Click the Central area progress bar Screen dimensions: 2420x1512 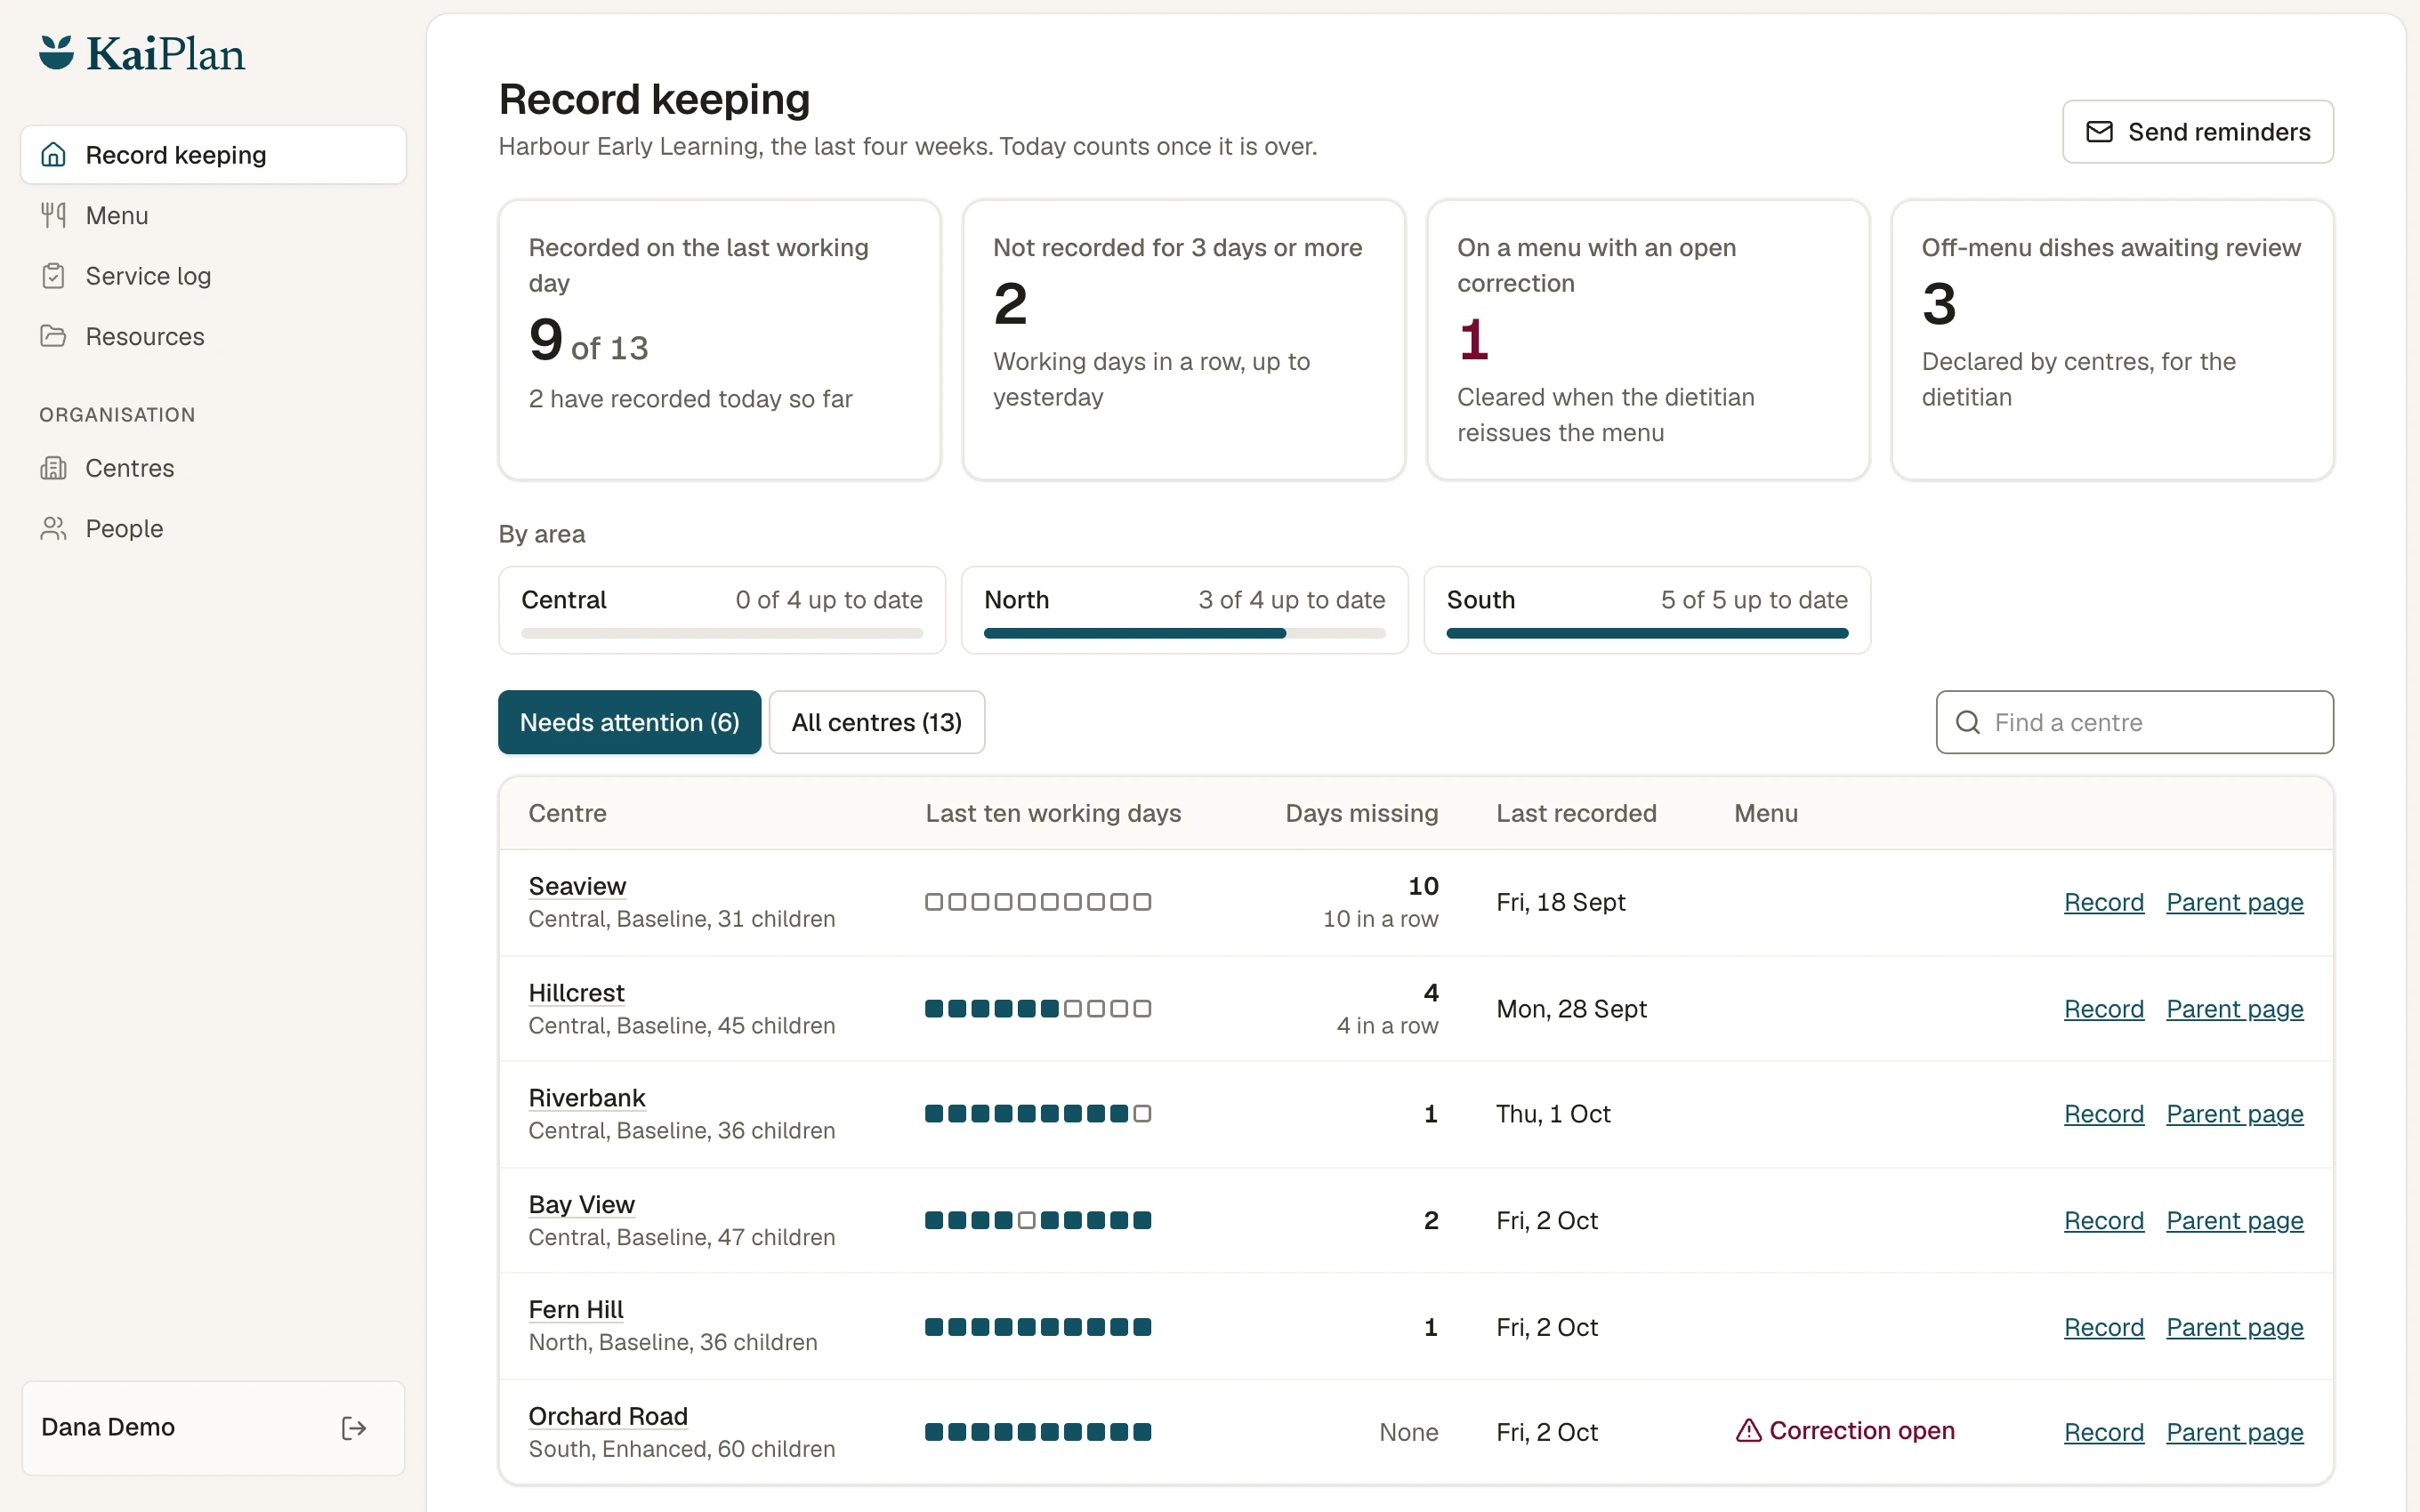click(722, 633)
